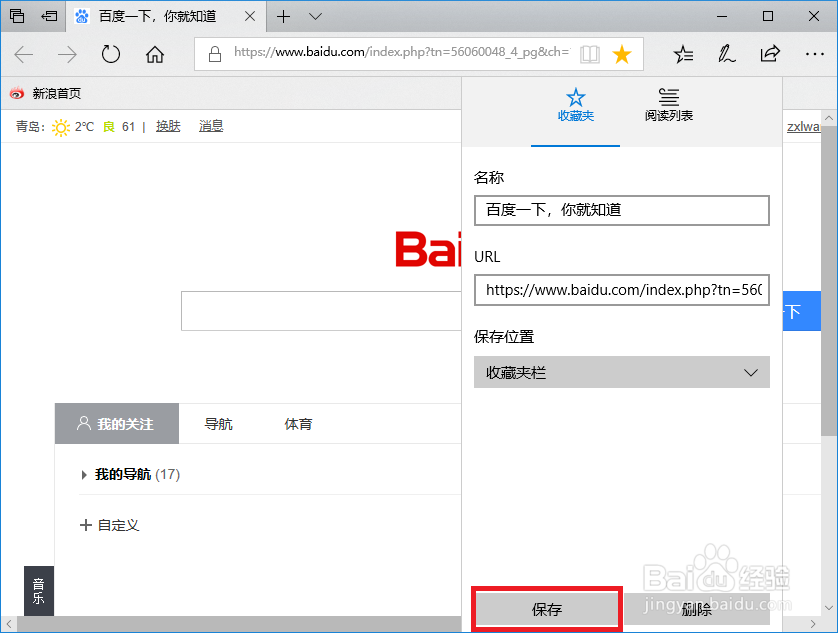This screenshot has height=633, width=838.
Task: Click the set tabs aside icon
Action: coord(49,16)
